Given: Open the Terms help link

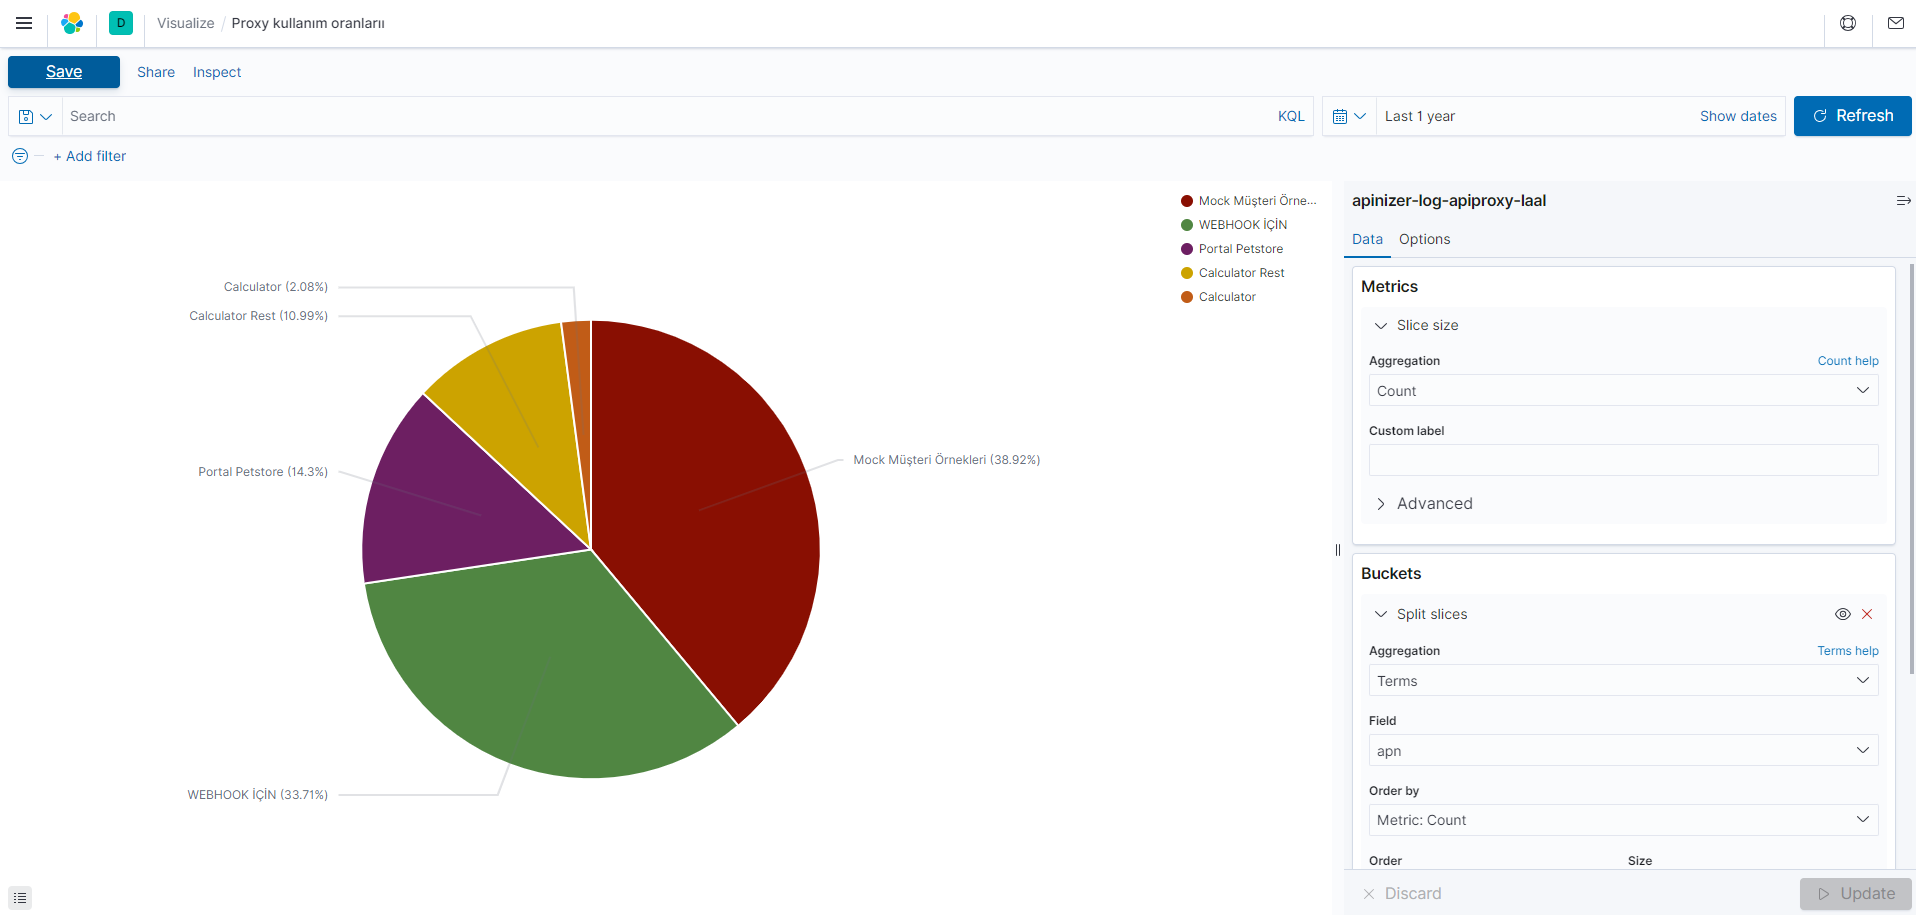Looking at the screenshot, I should point(1847,651).
